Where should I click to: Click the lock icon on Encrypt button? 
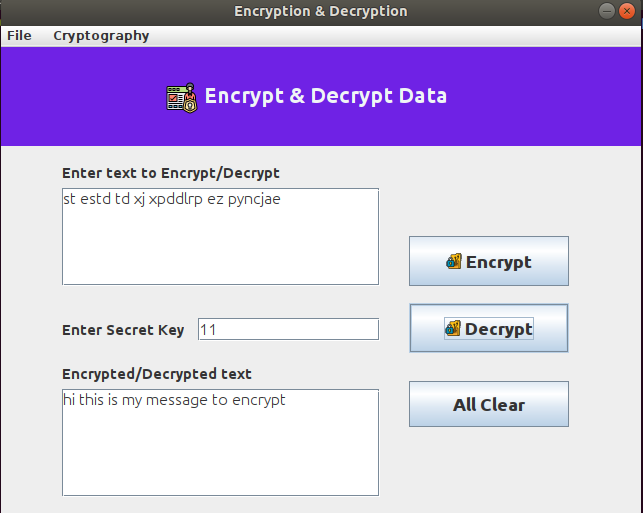point(454,261)
